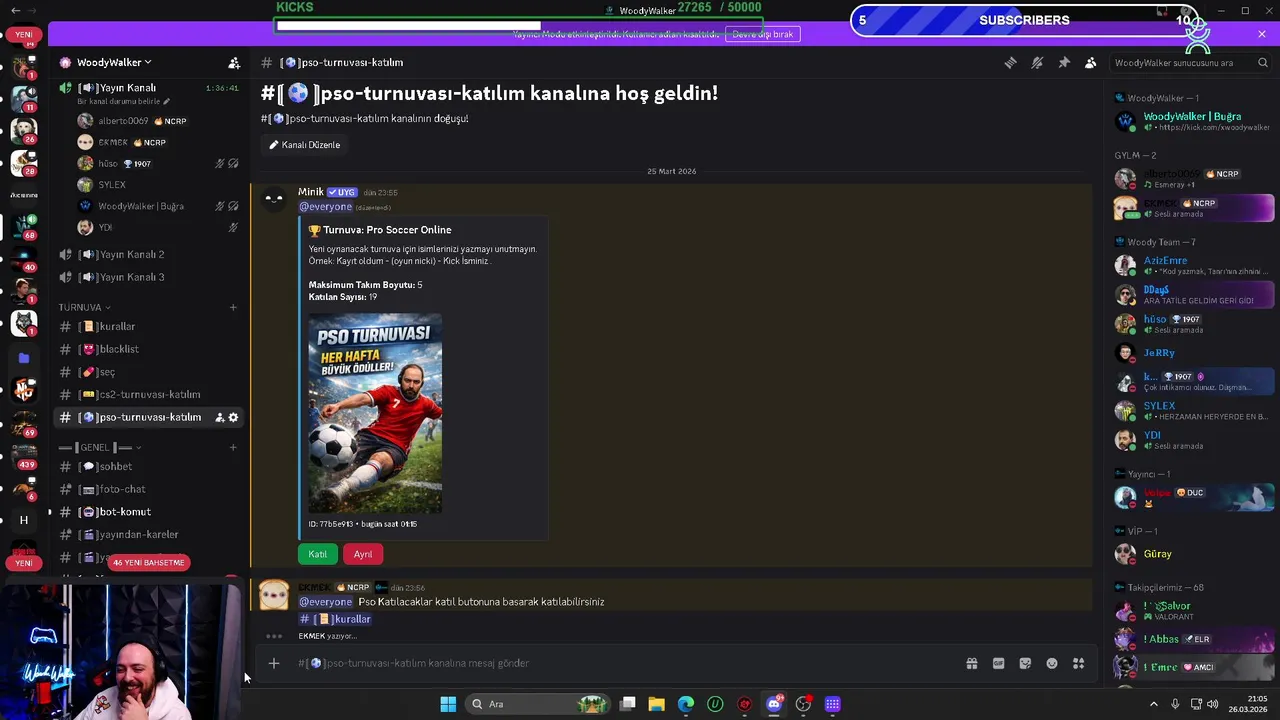Click the kurallar channel link in message
The image size is (1280, 720).
(335, 619)
